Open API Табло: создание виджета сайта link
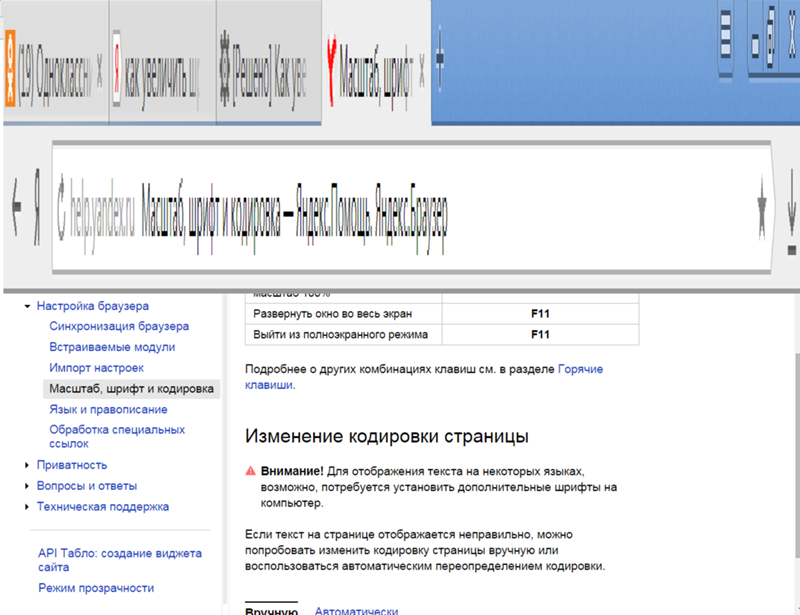The image size is (800, 615). [x=120, y=560]
